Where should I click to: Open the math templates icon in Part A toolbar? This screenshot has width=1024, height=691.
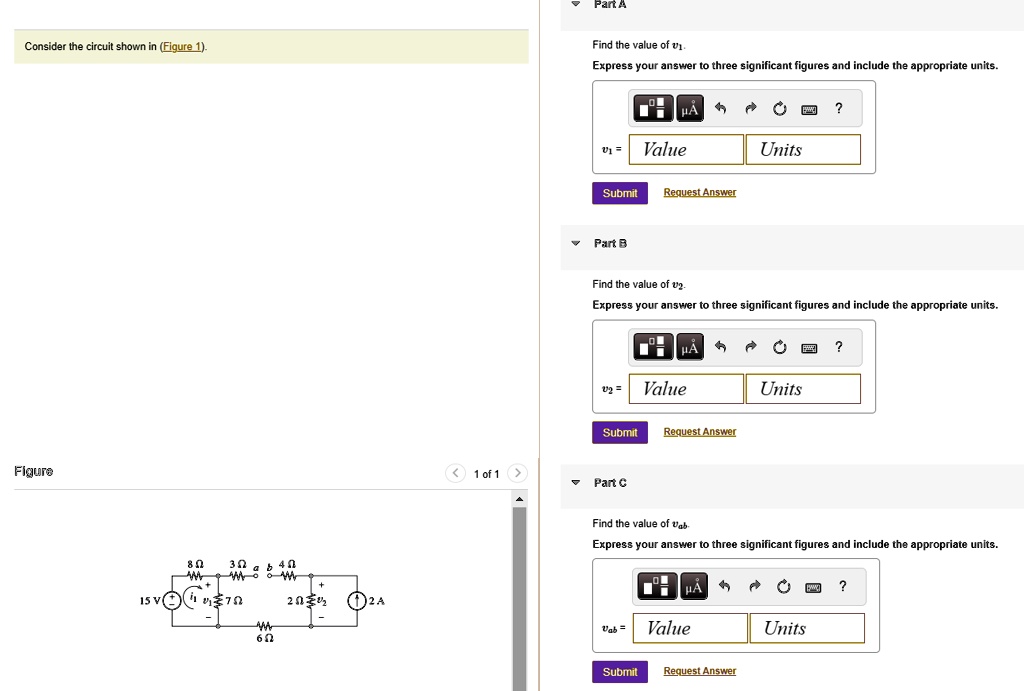pyautogui.click(x=653, y=108)
